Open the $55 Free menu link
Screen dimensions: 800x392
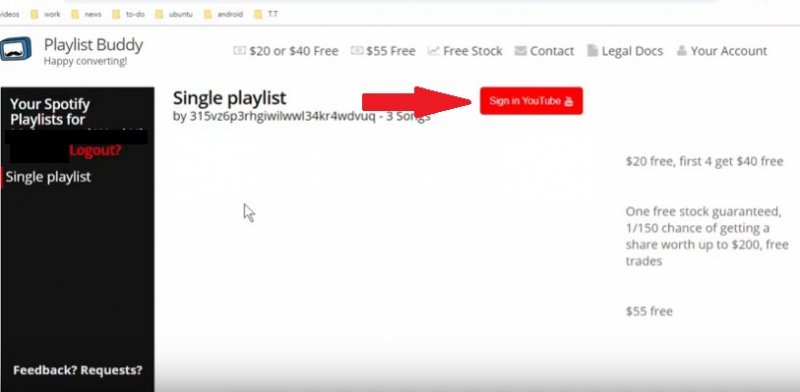pos(383,51)
